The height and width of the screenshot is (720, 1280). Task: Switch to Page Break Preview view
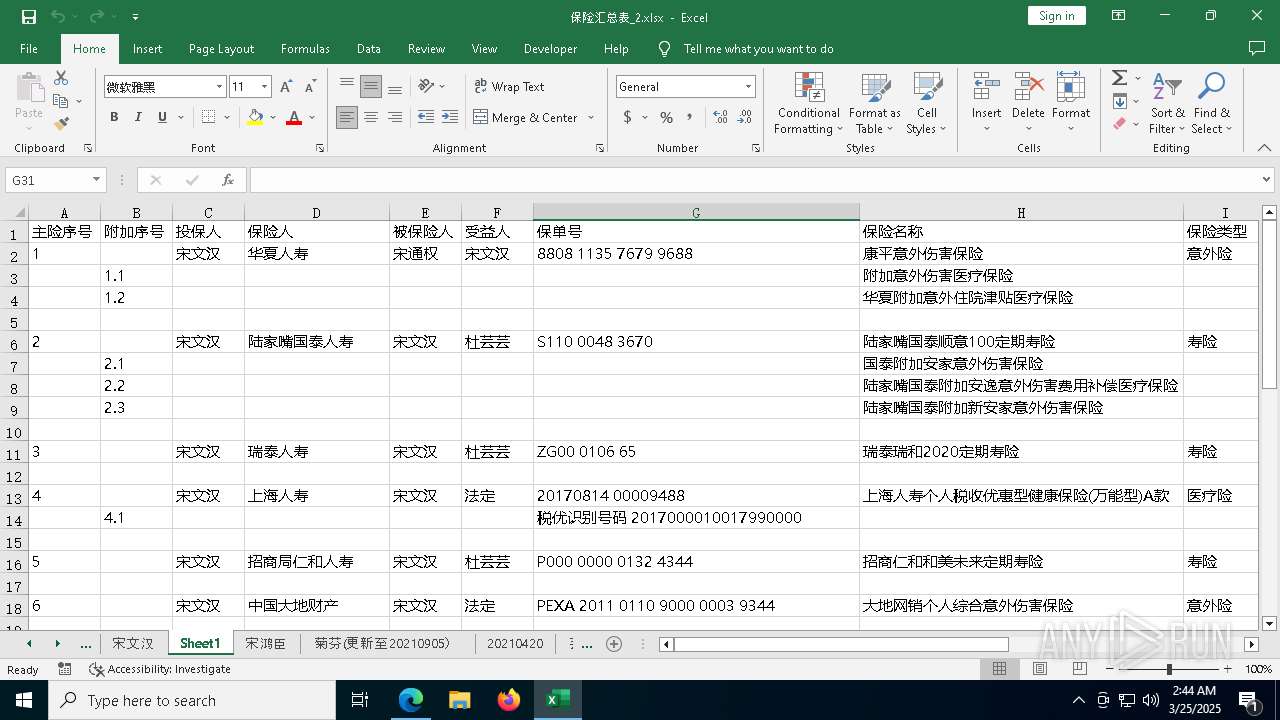pyautogui.click(x=1080, y=669)
